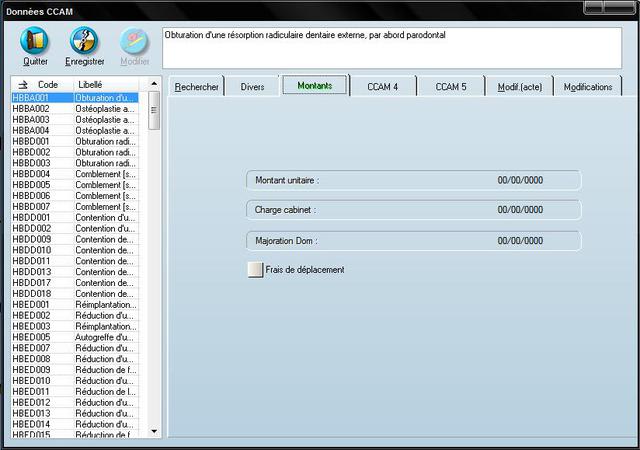This screenshot has width=640, height=450.
Task: Click the Enregistrer save icon
Action: coord(84,41)
